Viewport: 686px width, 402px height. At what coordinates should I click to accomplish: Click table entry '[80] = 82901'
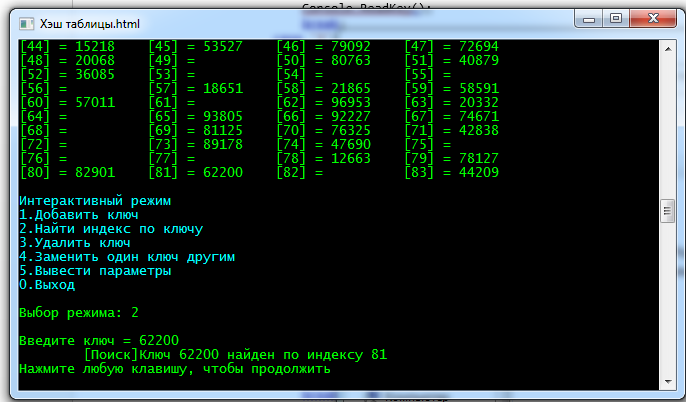[67, 172]
